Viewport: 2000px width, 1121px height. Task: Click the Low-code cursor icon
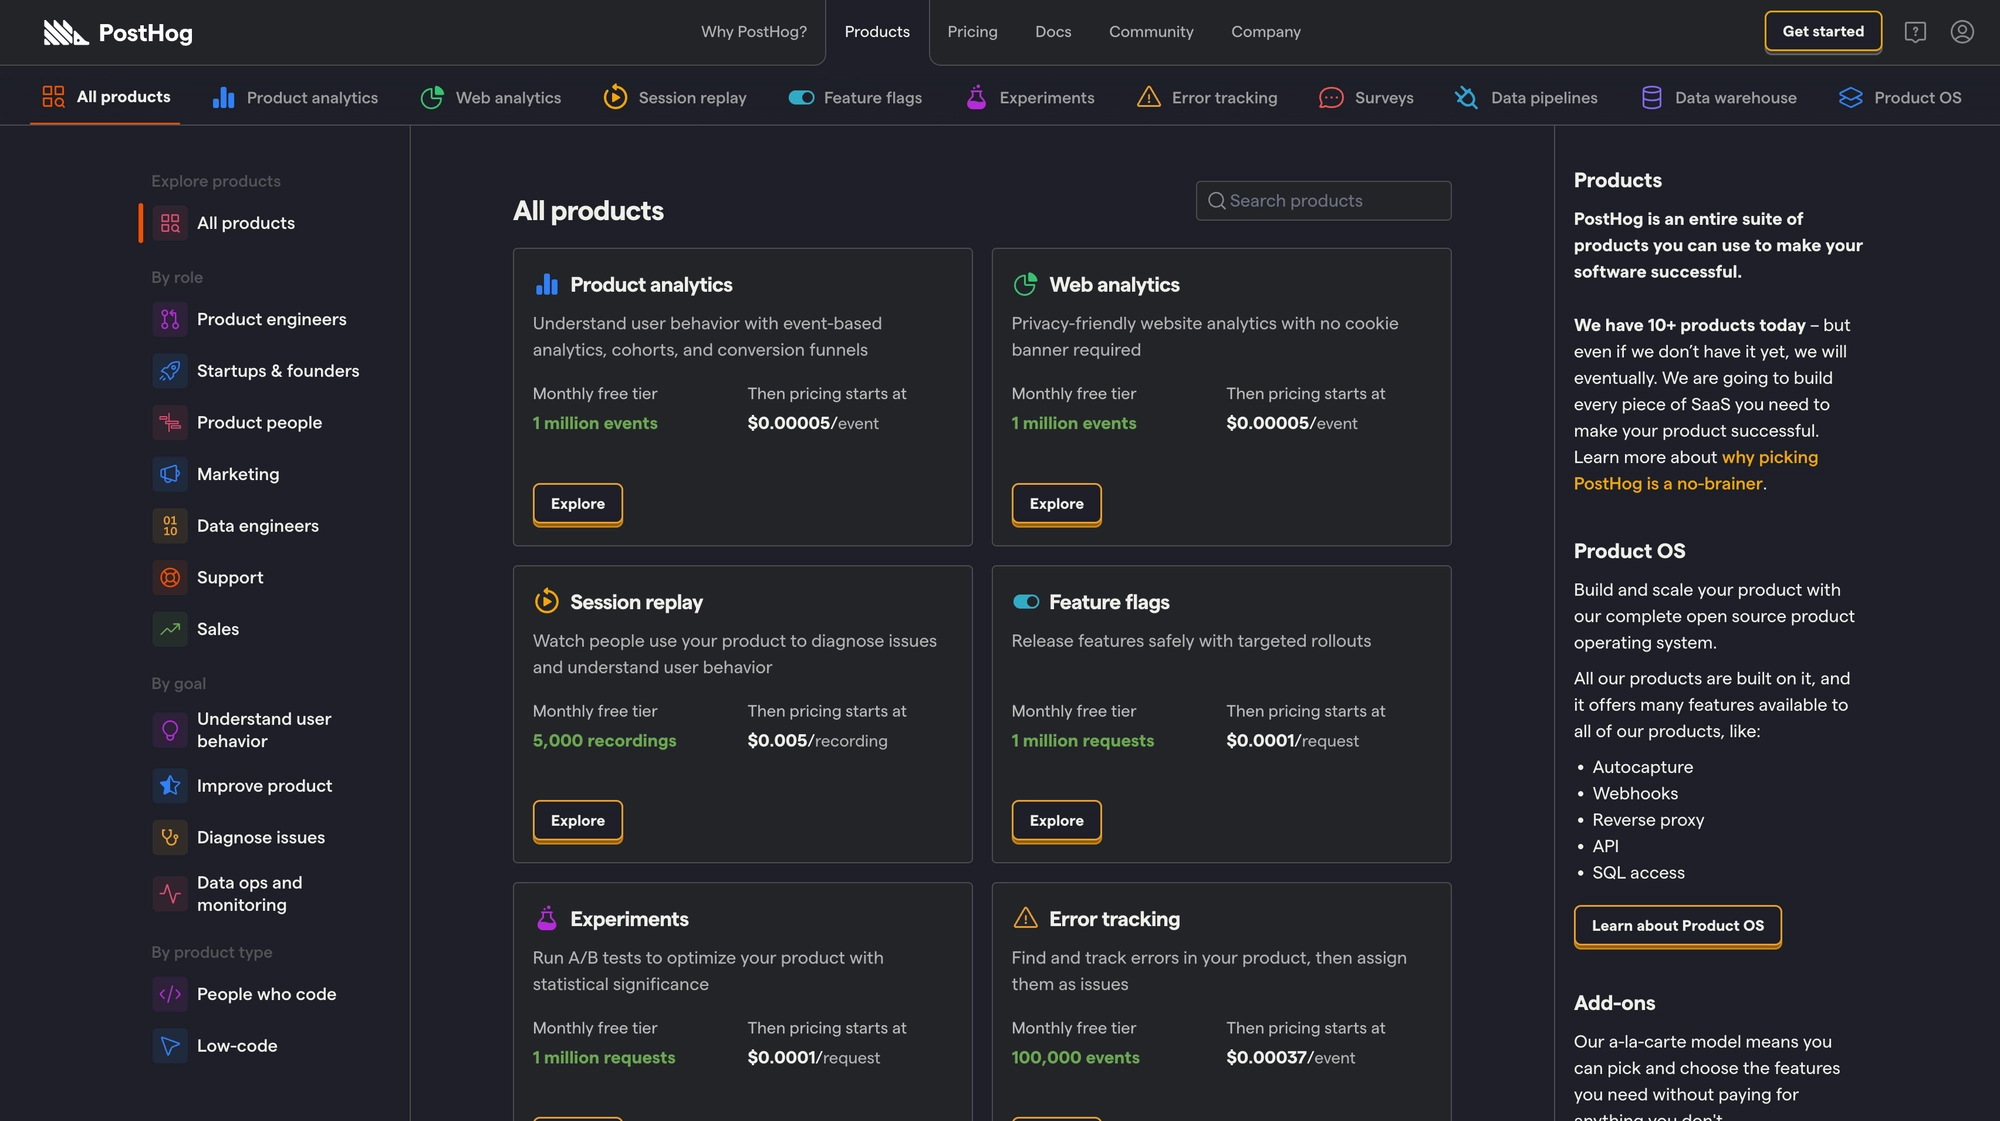coord(170,1046)
